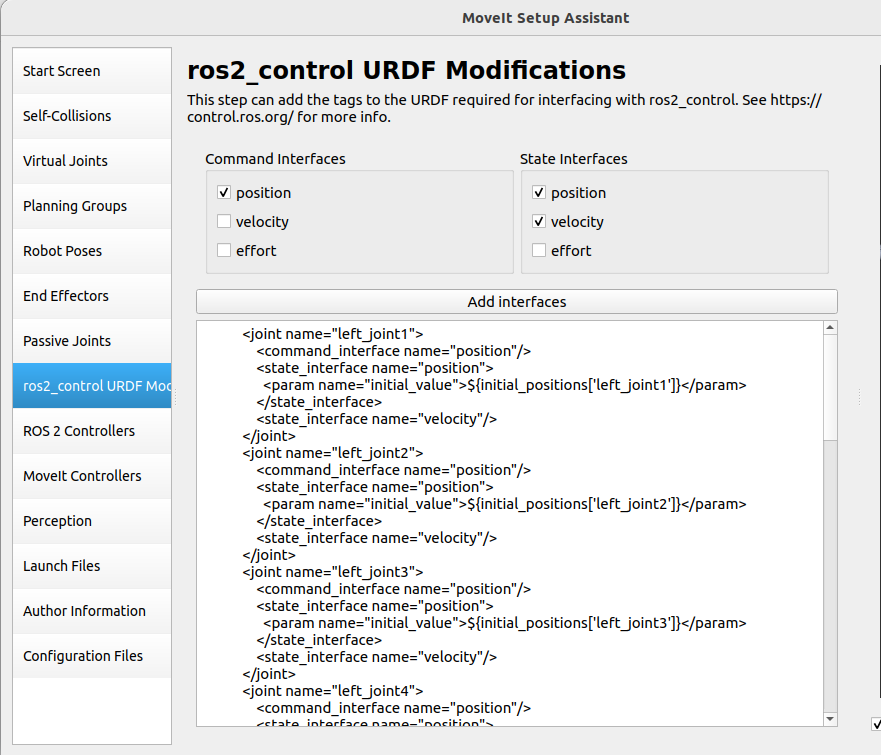
Task: Enable state interface effort checkbox
Action: point(539,250)
